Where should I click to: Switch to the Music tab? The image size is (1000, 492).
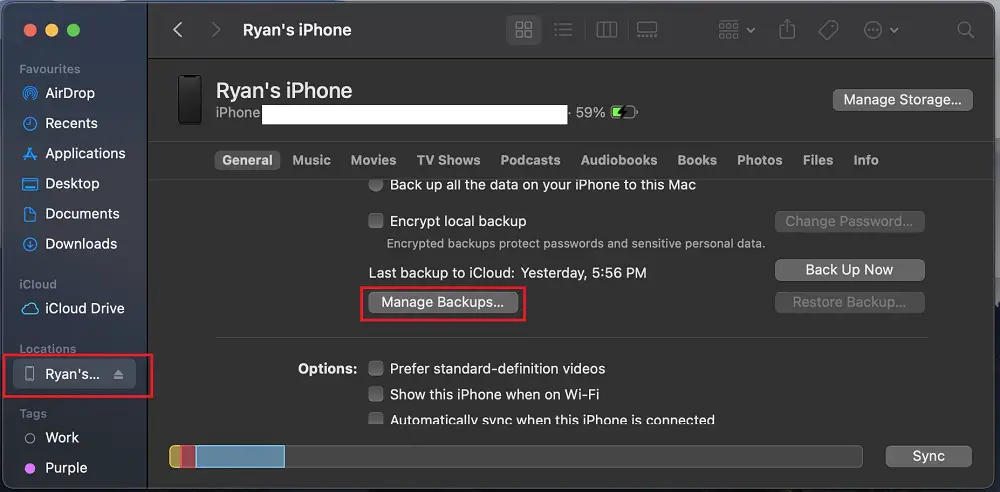pyautogui.click(x=311, y=160)
